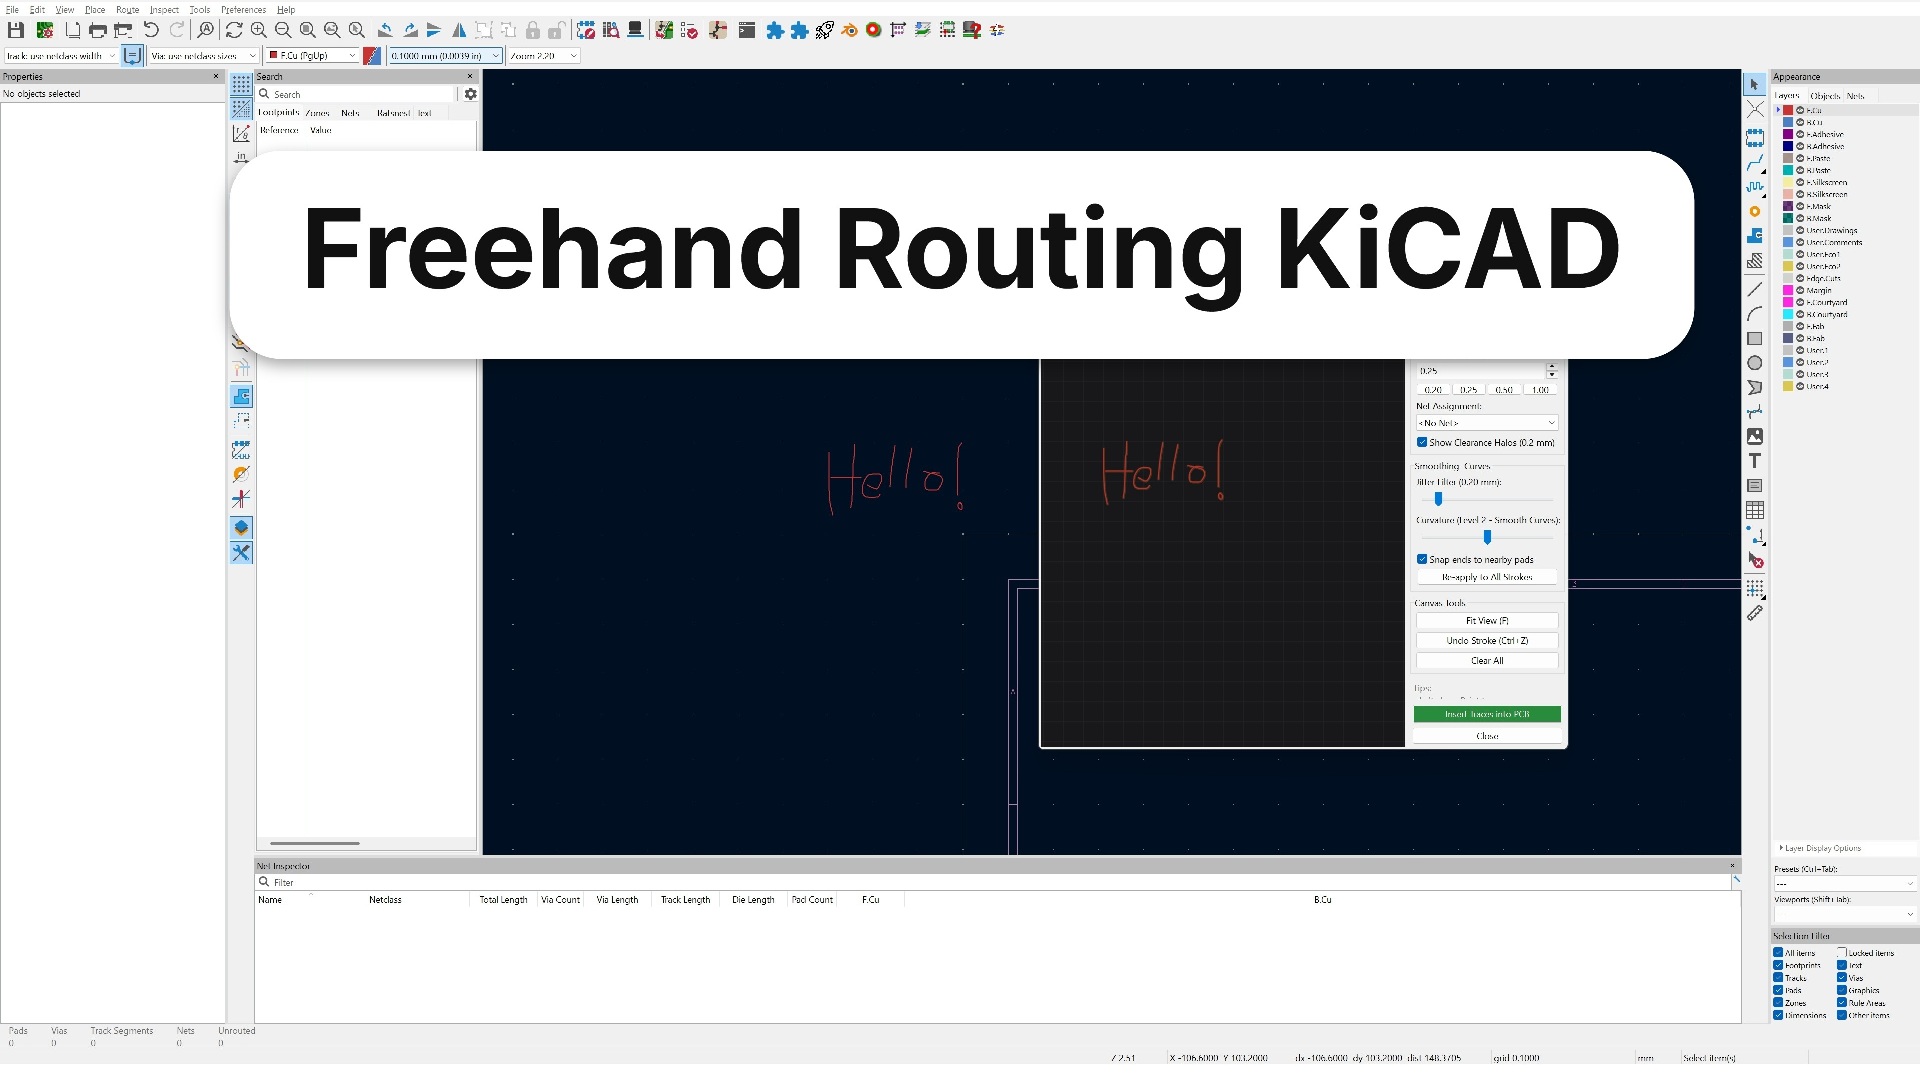
Task: Toggle Snap ends to nearby pads checkbox
Action: click(1422, 559)
